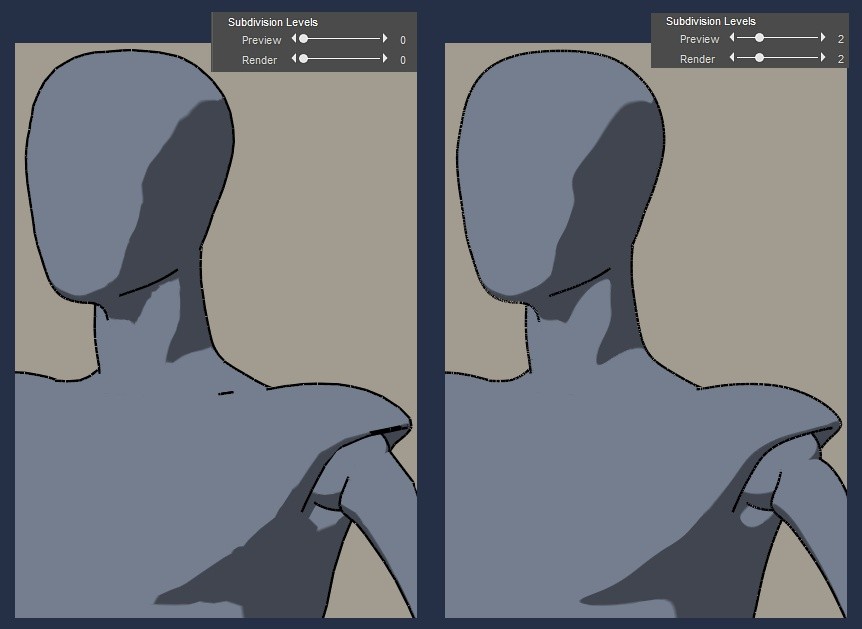
Task: Click the Preview slider handle at value 0
Action: click(x=303, y=39)
